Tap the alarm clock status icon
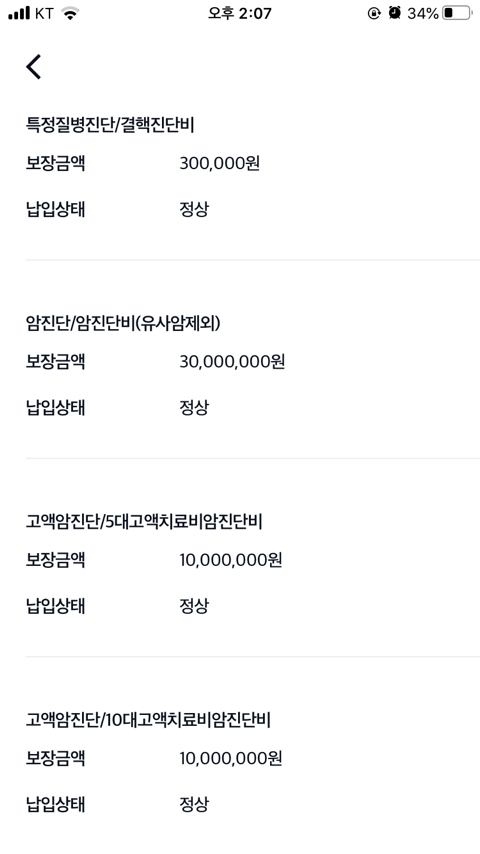The height and width of the screenshot is (854, 480). (394, 13)
